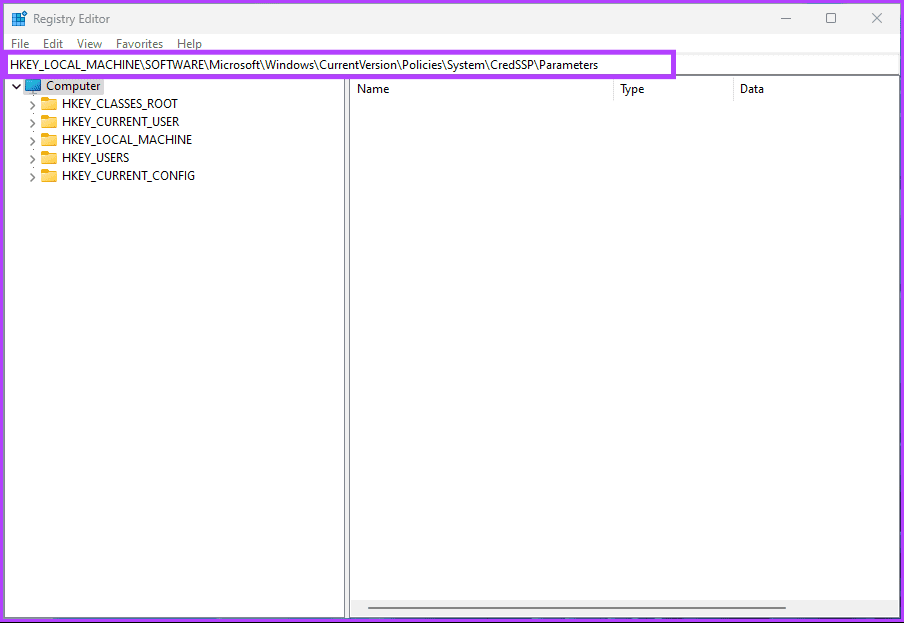Expand the HKEY_CURRENT_CONFIG hive

click(x=32, y=177)
